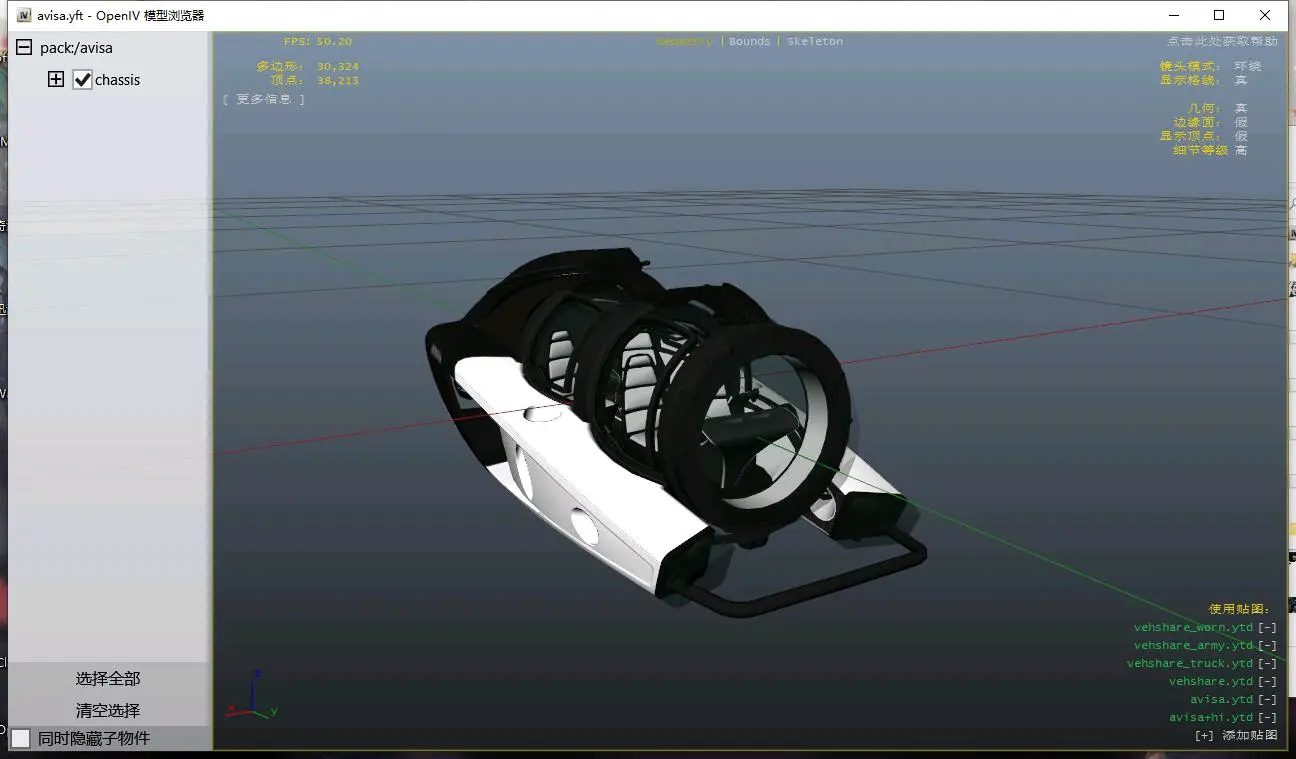Click 点击此处获取帮助 help link
This screenshot has height=759, width=1296.
[1222, 41]
